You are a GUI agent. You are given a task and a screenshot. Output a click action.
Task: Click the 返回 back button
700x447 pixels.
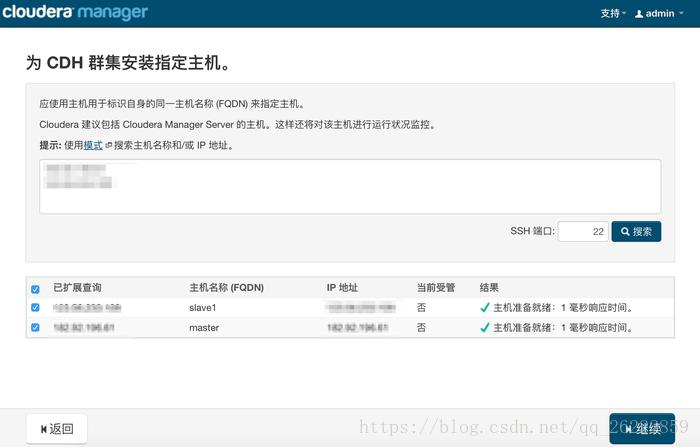(x=57, y=429)
